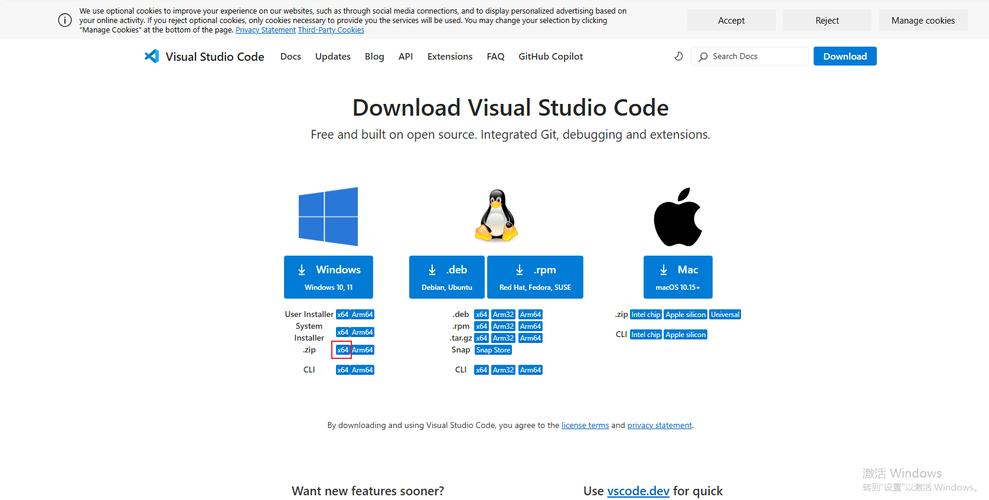Toggle the dark theme moon icon

click(679, 56)
